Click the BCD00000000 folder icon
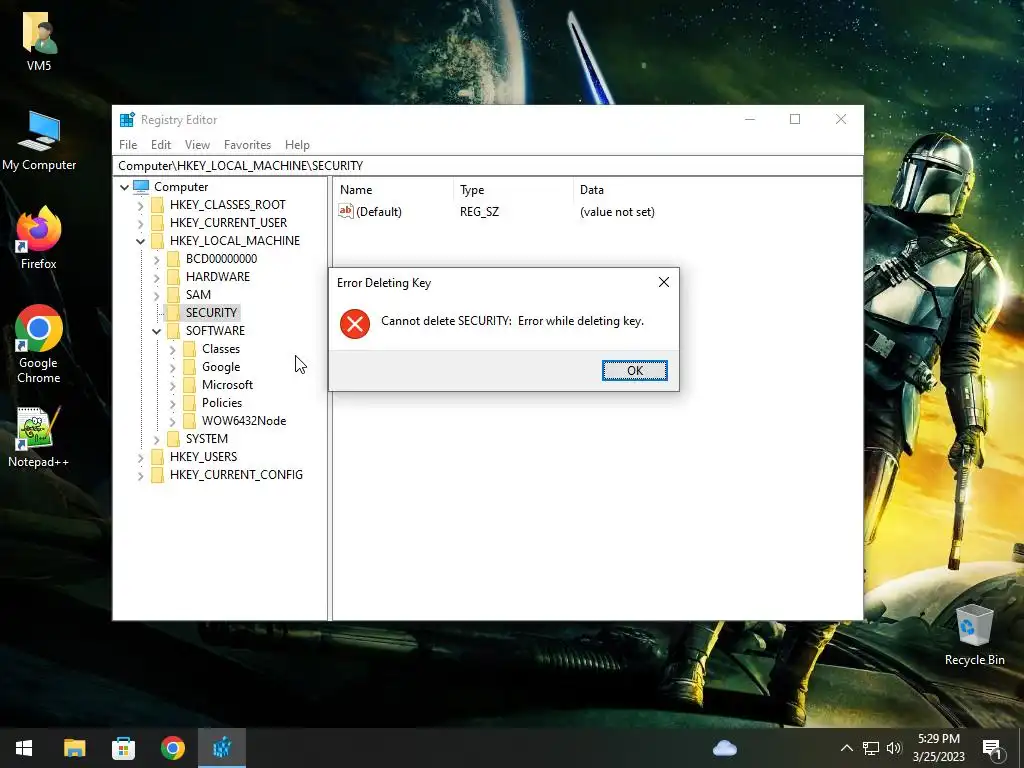The image size is (1024, 768). pos(173,259)
